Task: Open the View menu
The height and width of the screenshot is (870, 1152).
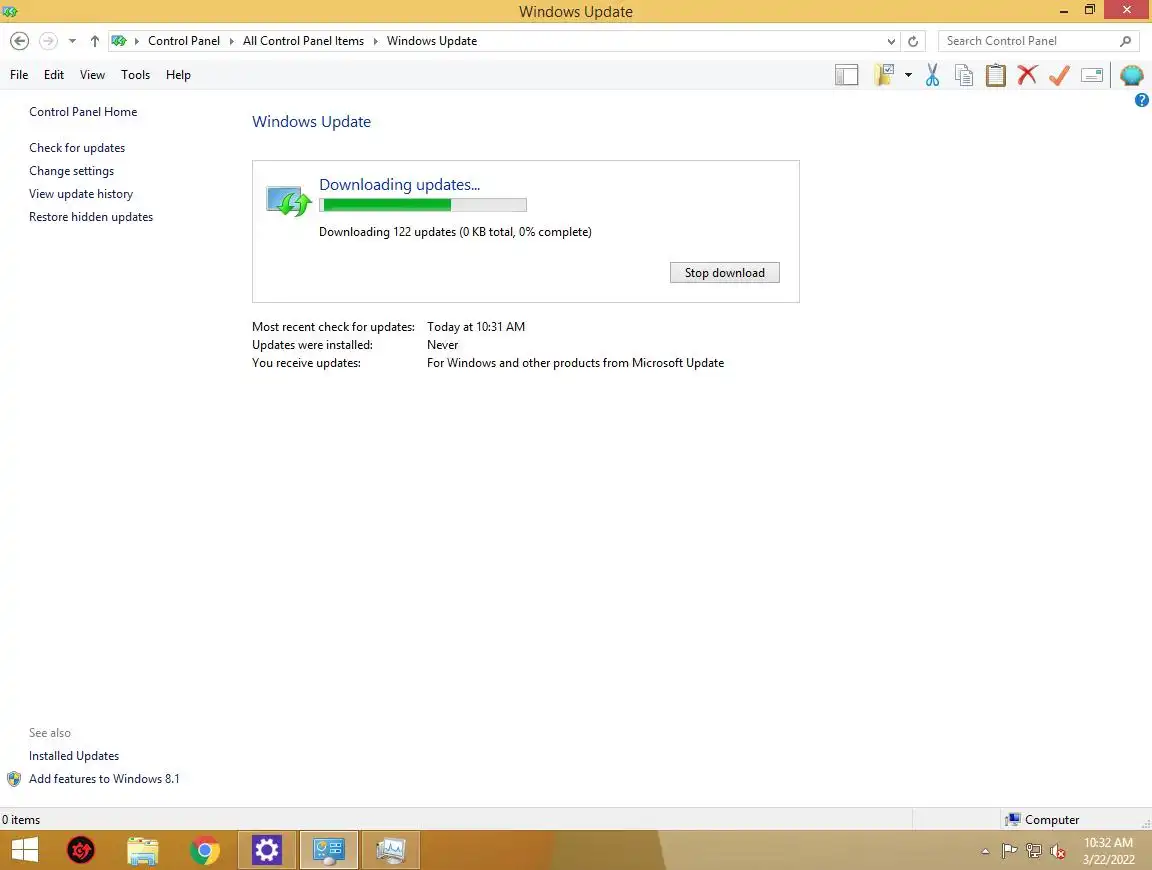Action: [93, 75]
